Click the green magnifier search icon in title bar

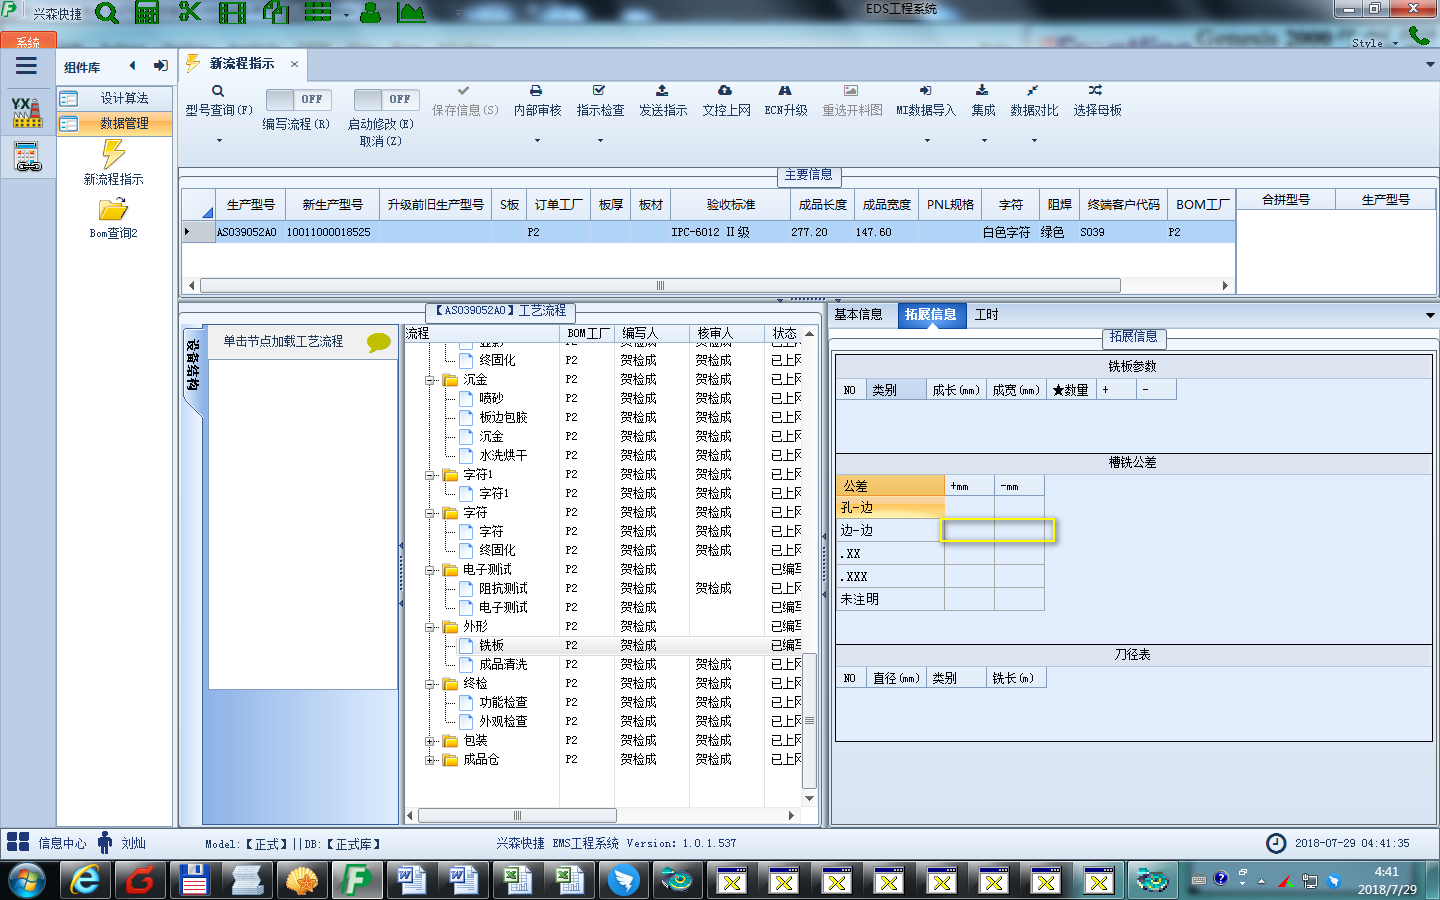(106, 13)
